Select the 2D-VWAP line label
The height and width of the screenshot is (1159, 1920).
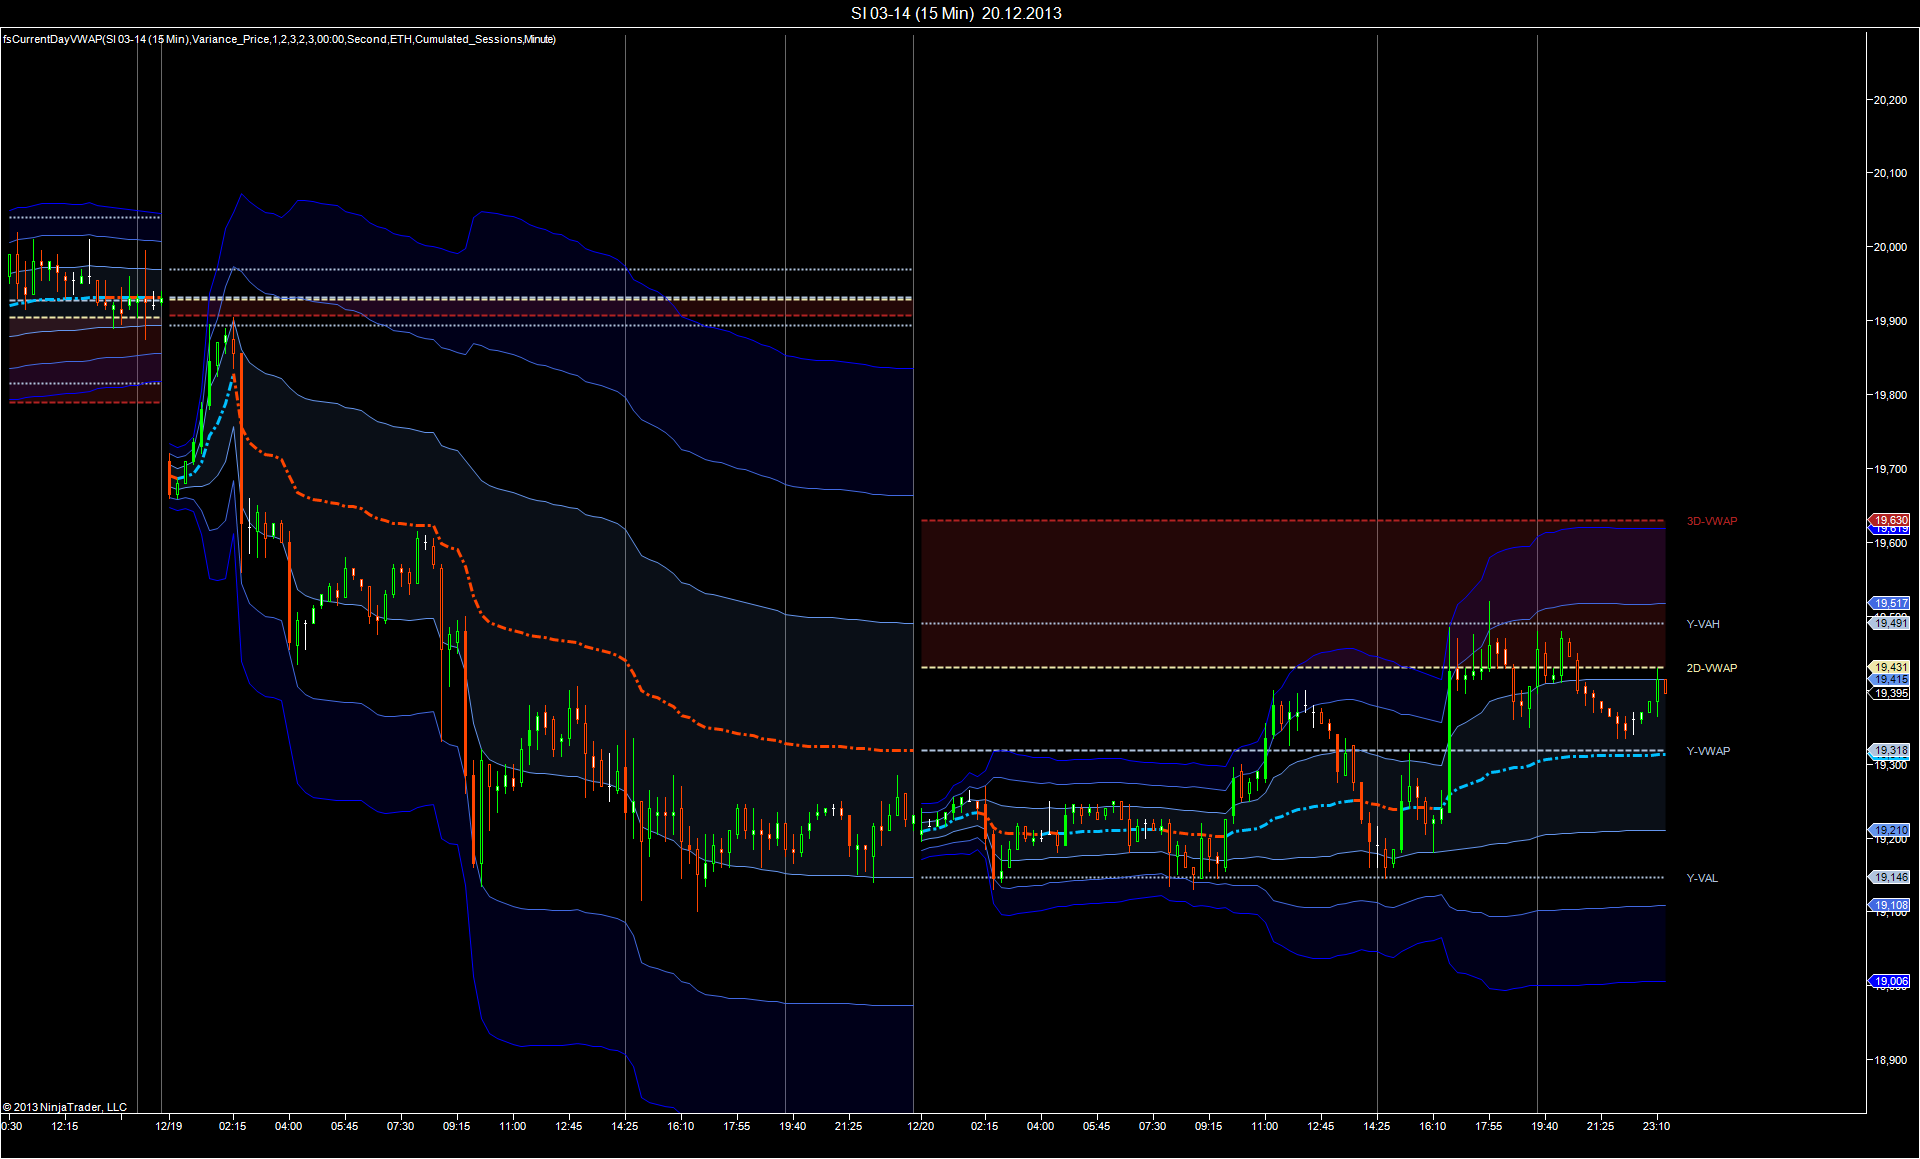[x=1712, y=668]
